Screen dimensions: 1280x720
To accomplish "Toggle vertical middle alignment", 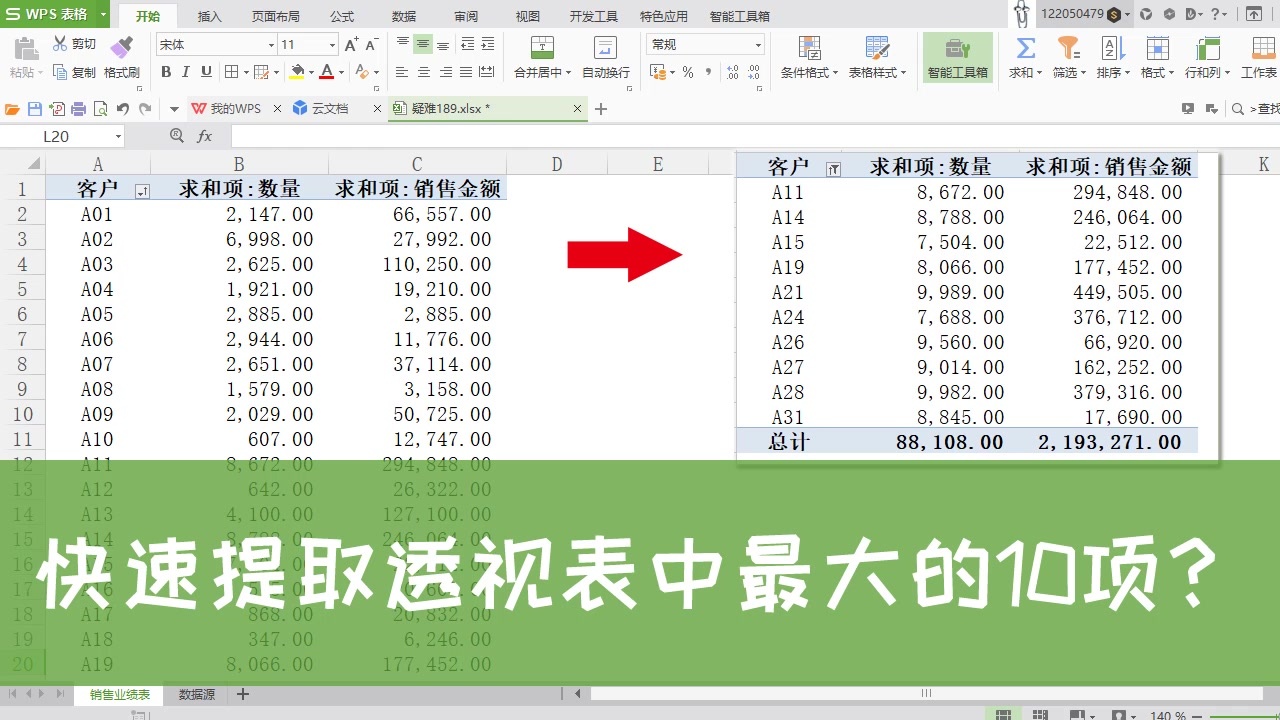I will point(423,45).
